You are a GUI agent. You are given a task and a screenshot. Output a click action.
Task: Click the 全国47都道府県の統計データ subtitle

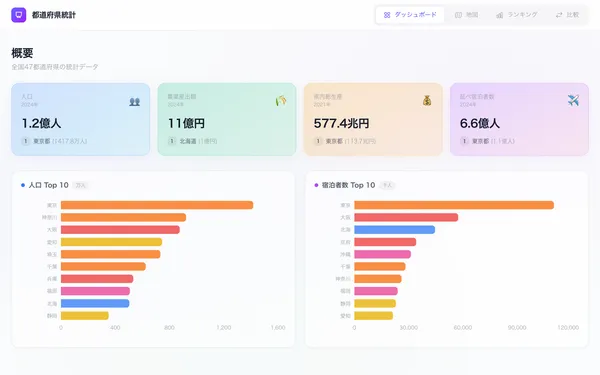click(55, 67)
